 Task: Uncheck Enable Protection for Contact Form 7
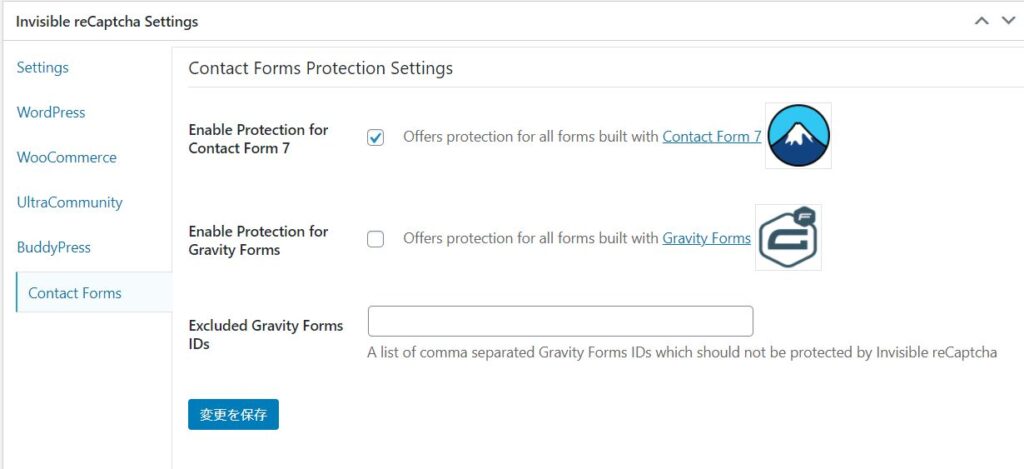point(376,138)
